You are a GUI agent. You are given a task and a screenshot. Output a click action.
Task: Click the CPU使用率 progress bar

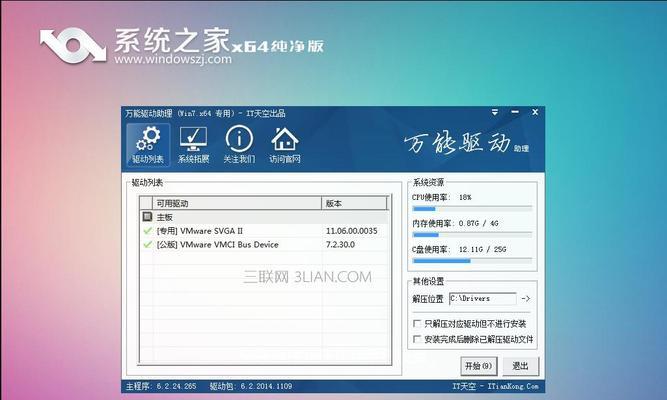[x=472, y=209]
